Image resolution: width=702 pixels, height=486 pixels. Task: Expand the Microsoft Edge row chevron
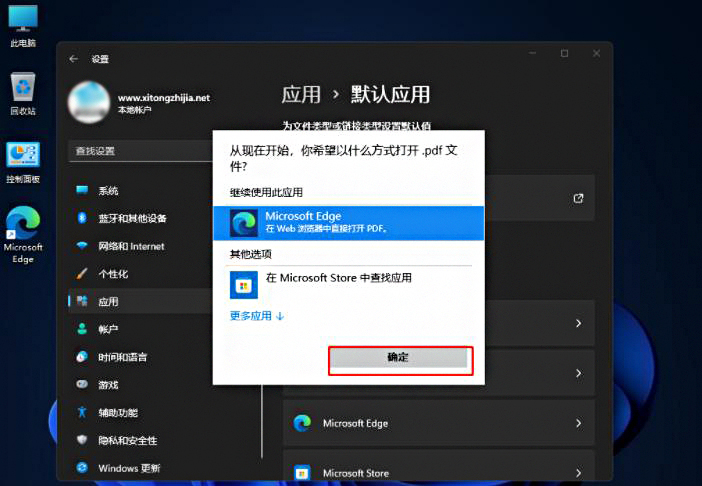click(x=578, y=423)
